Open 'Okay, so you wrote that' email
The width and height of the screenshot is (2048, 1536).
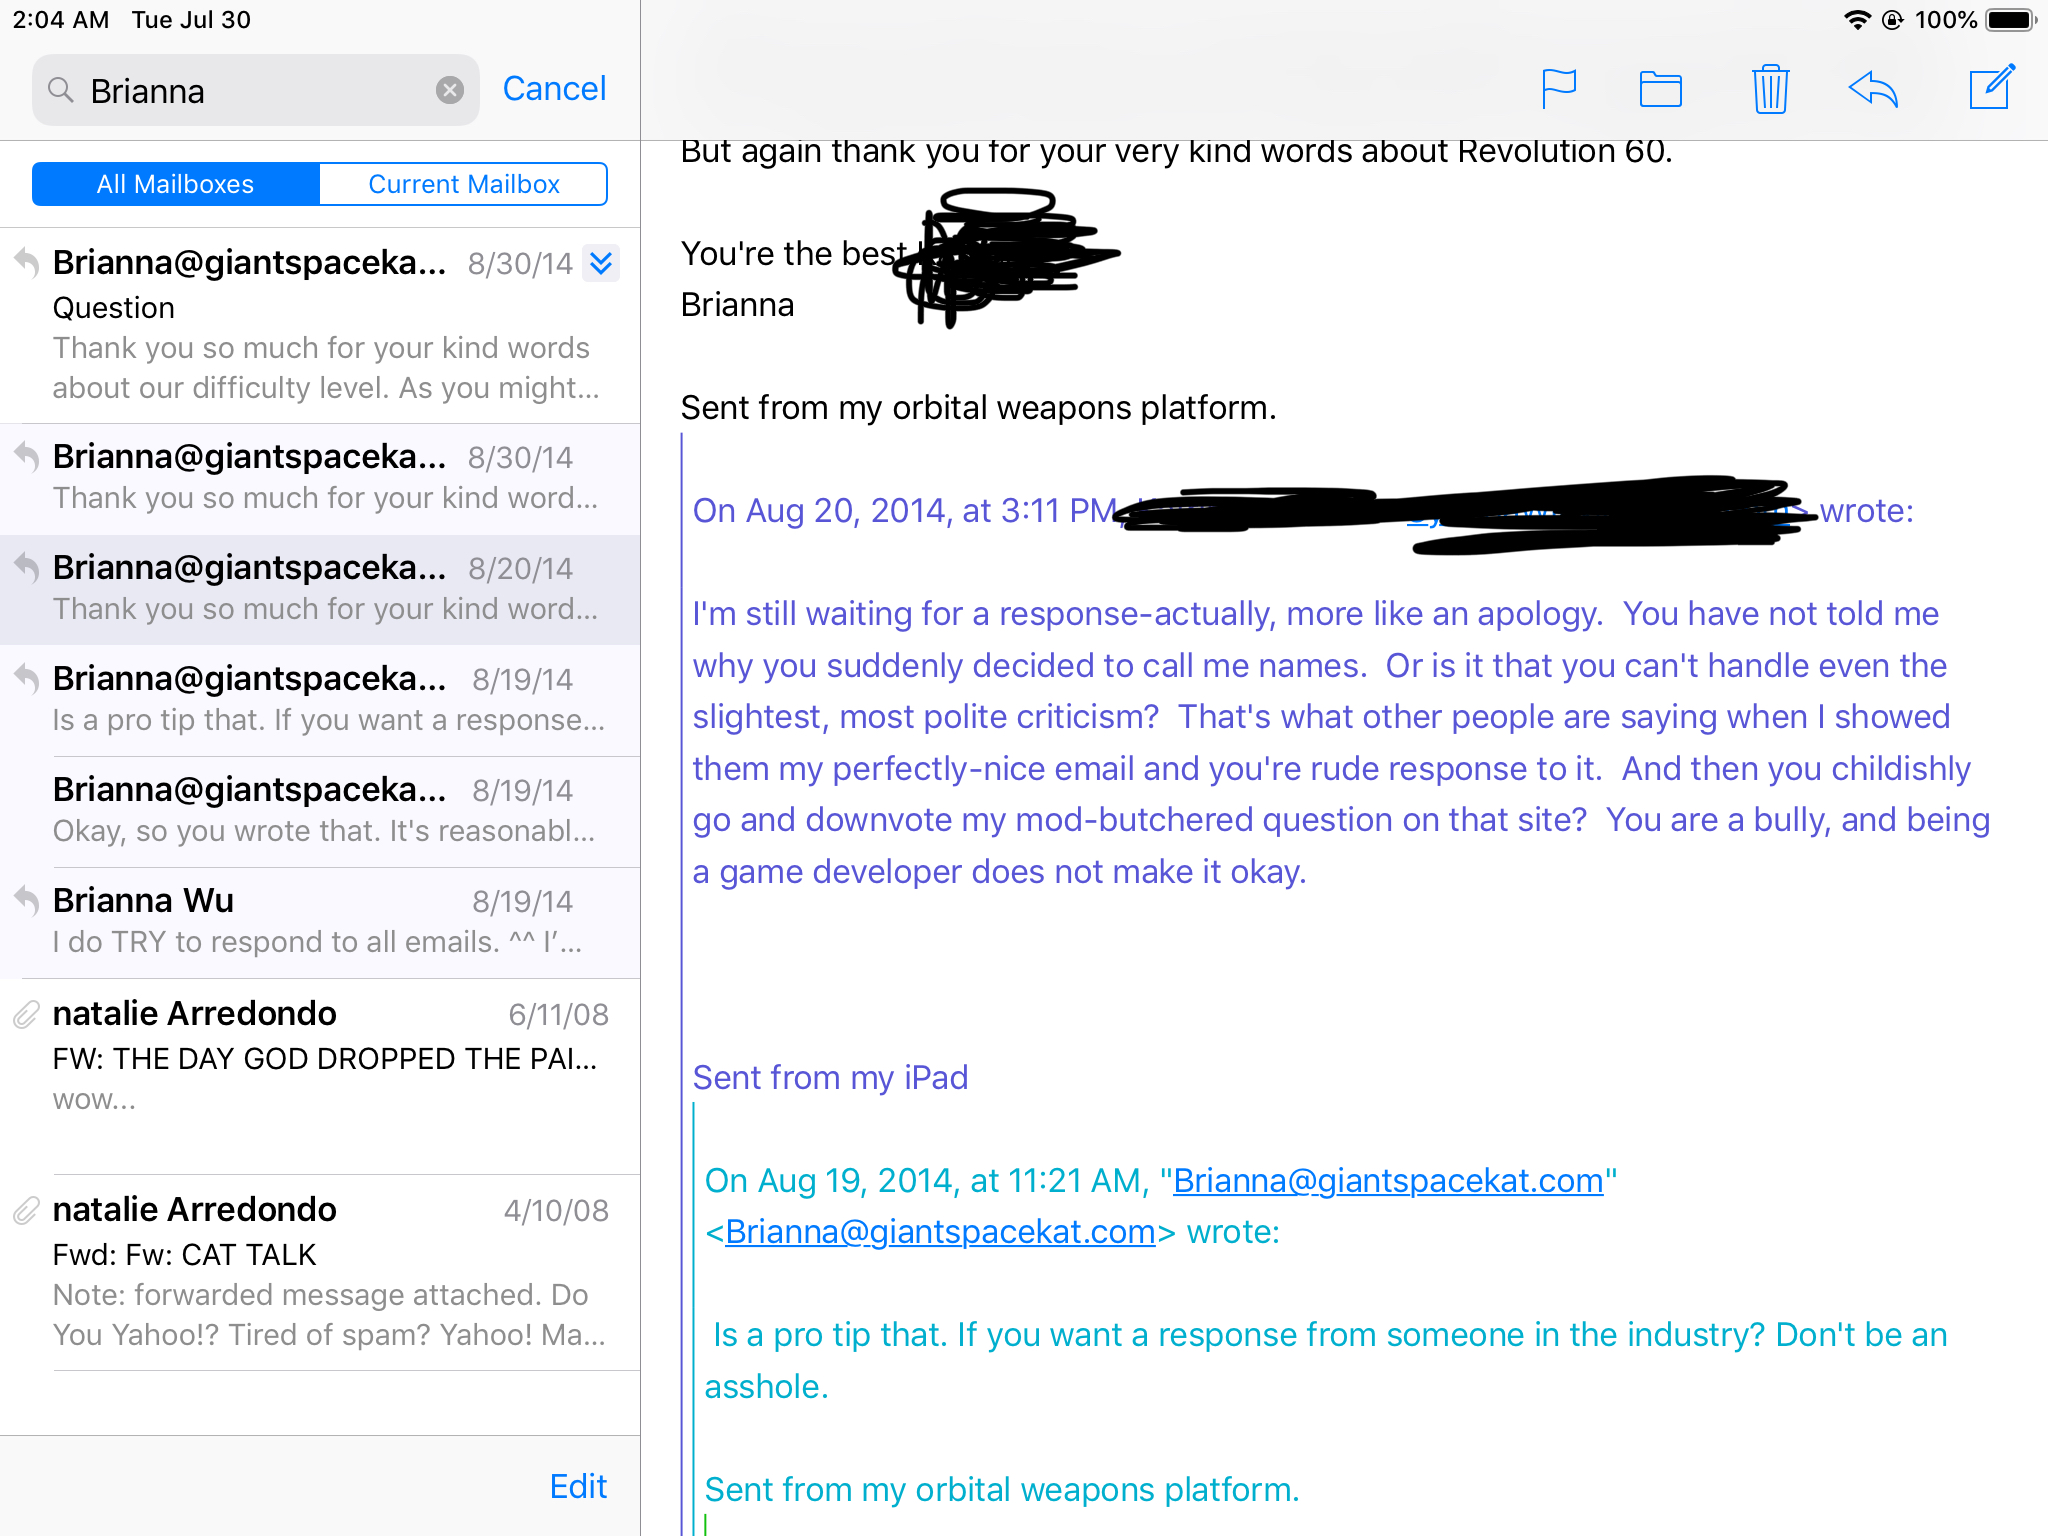pos(320,812)
